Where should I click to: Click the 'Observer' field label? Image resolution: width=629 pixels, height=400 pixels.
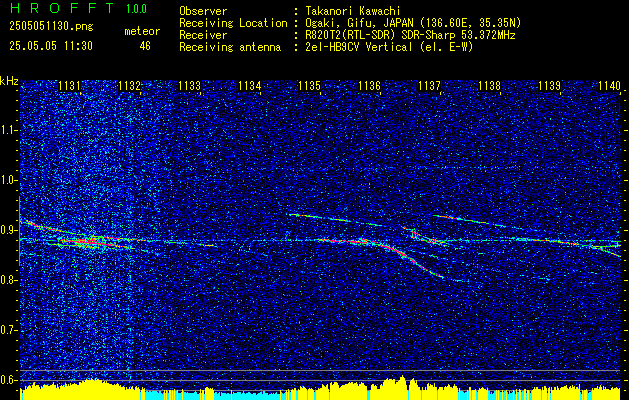click(x=203, y=11)
